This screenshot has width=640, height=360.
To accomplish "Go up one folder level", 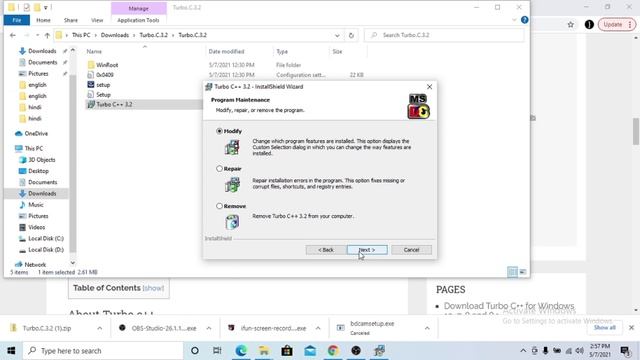I will click(x=47, y=36).
